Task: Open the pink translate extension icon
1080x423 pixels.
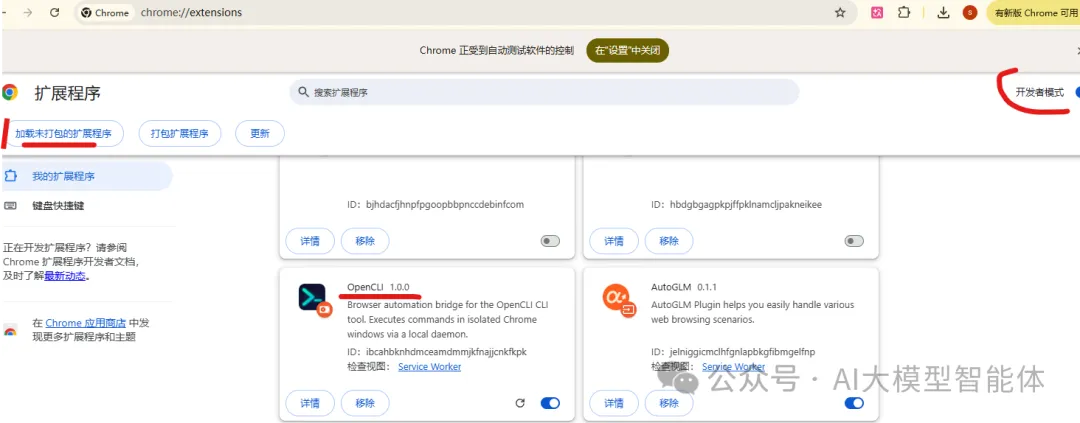Action: (x=877, y=13)
